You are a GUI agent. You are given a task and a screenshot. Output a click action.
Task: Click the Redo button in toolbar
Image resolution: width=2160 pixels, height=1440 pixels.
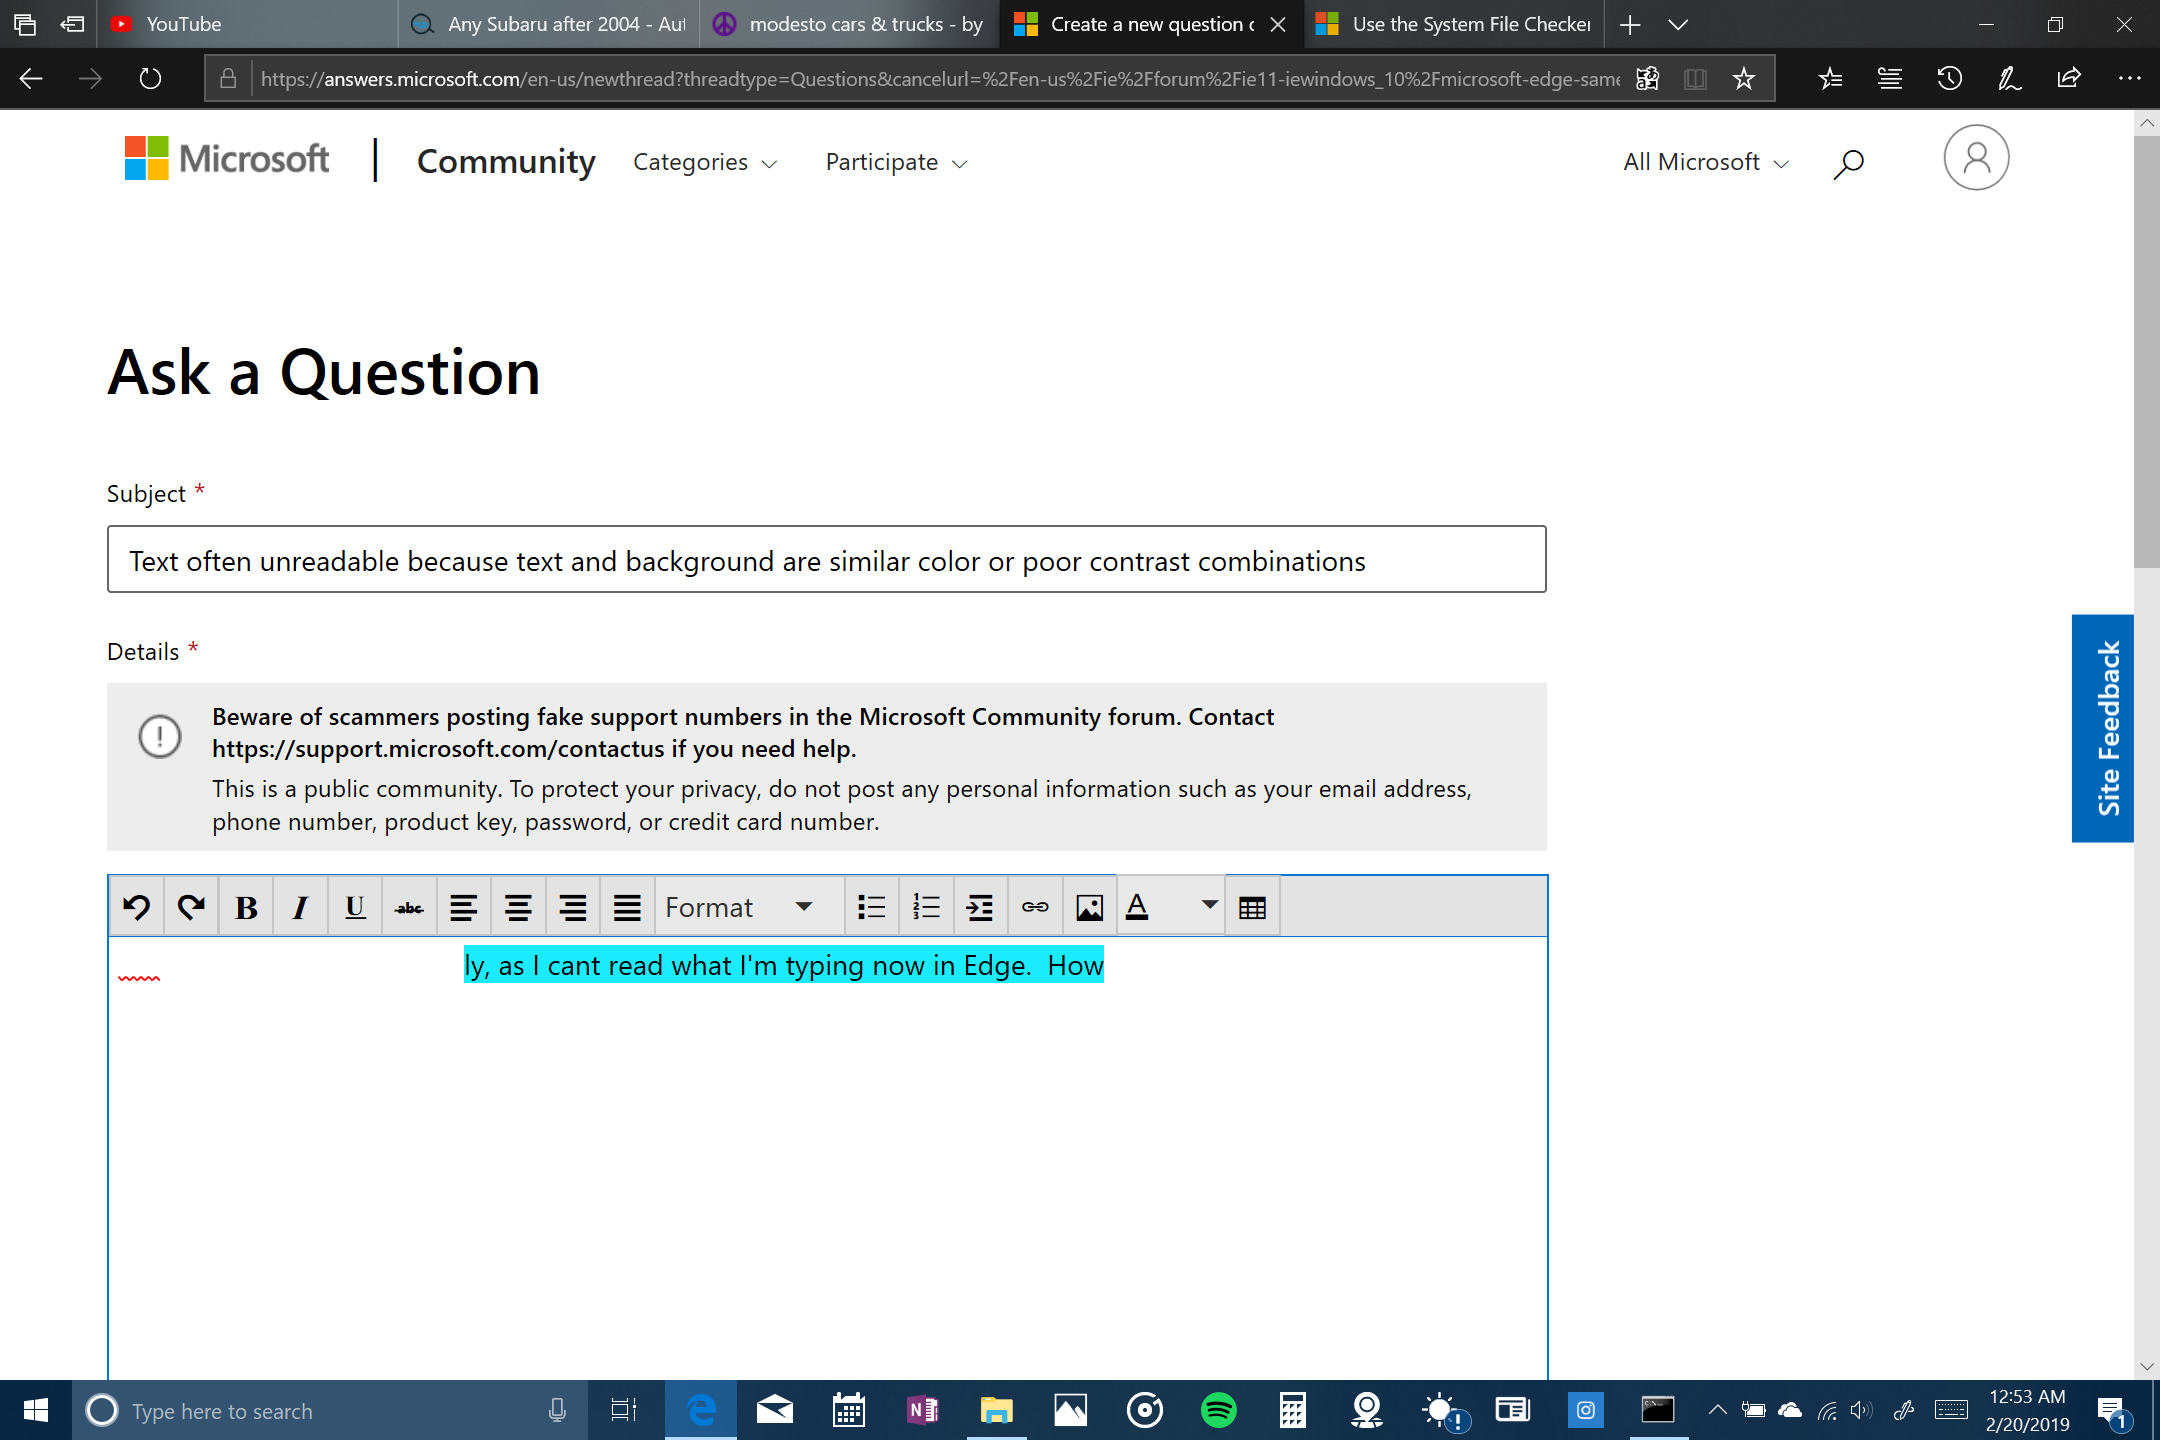191,905
